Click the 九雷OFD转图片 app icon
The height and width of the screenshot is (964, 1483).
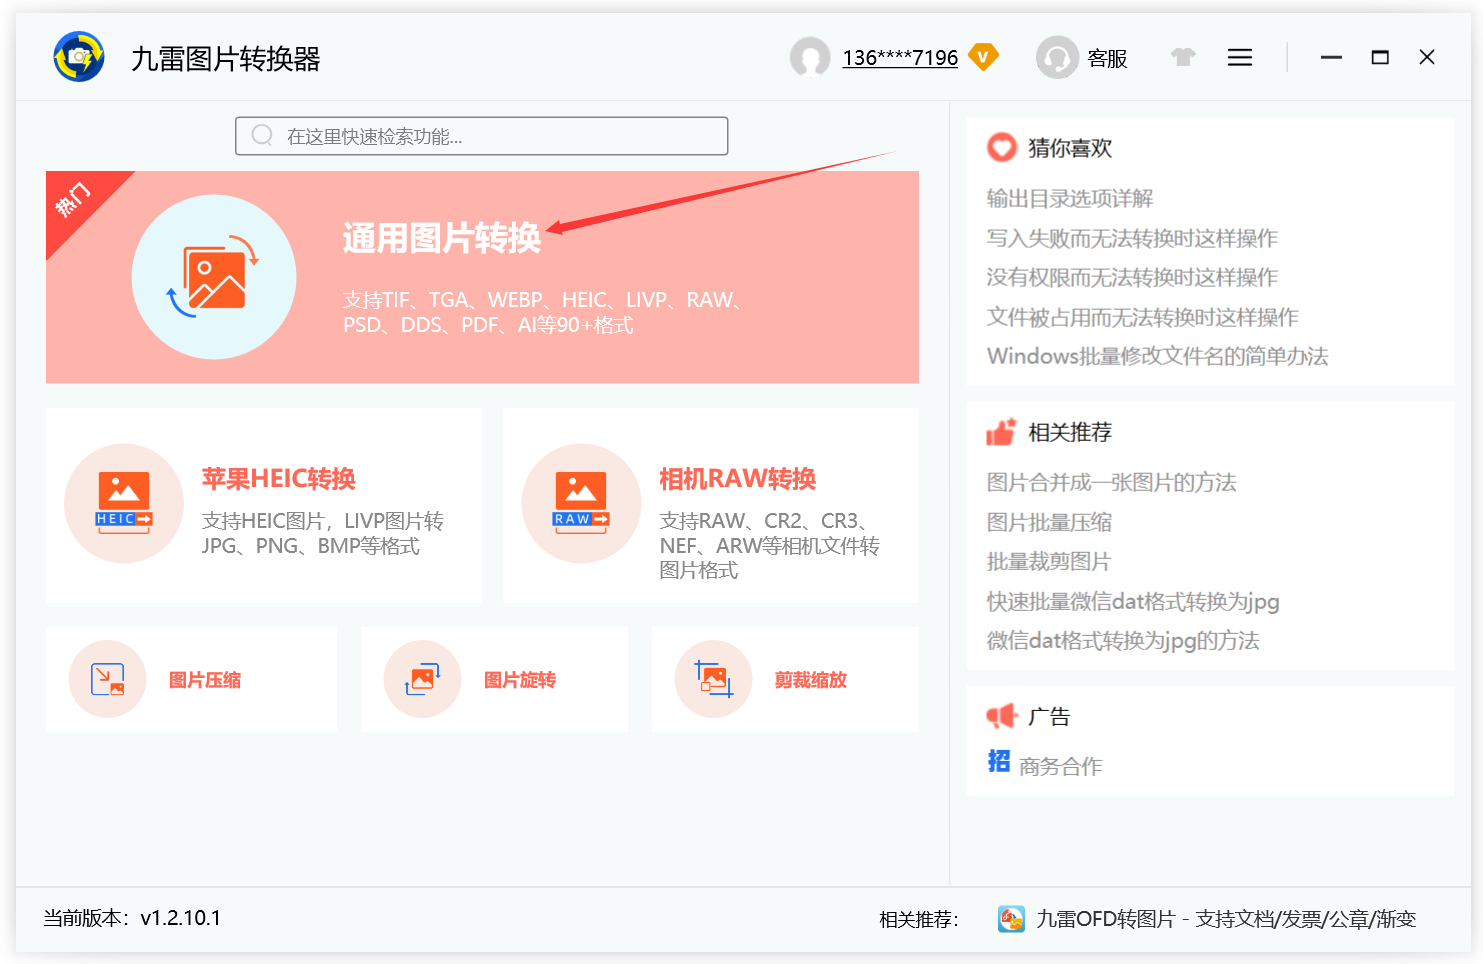pyautogui.click(x=1011, y=919)
